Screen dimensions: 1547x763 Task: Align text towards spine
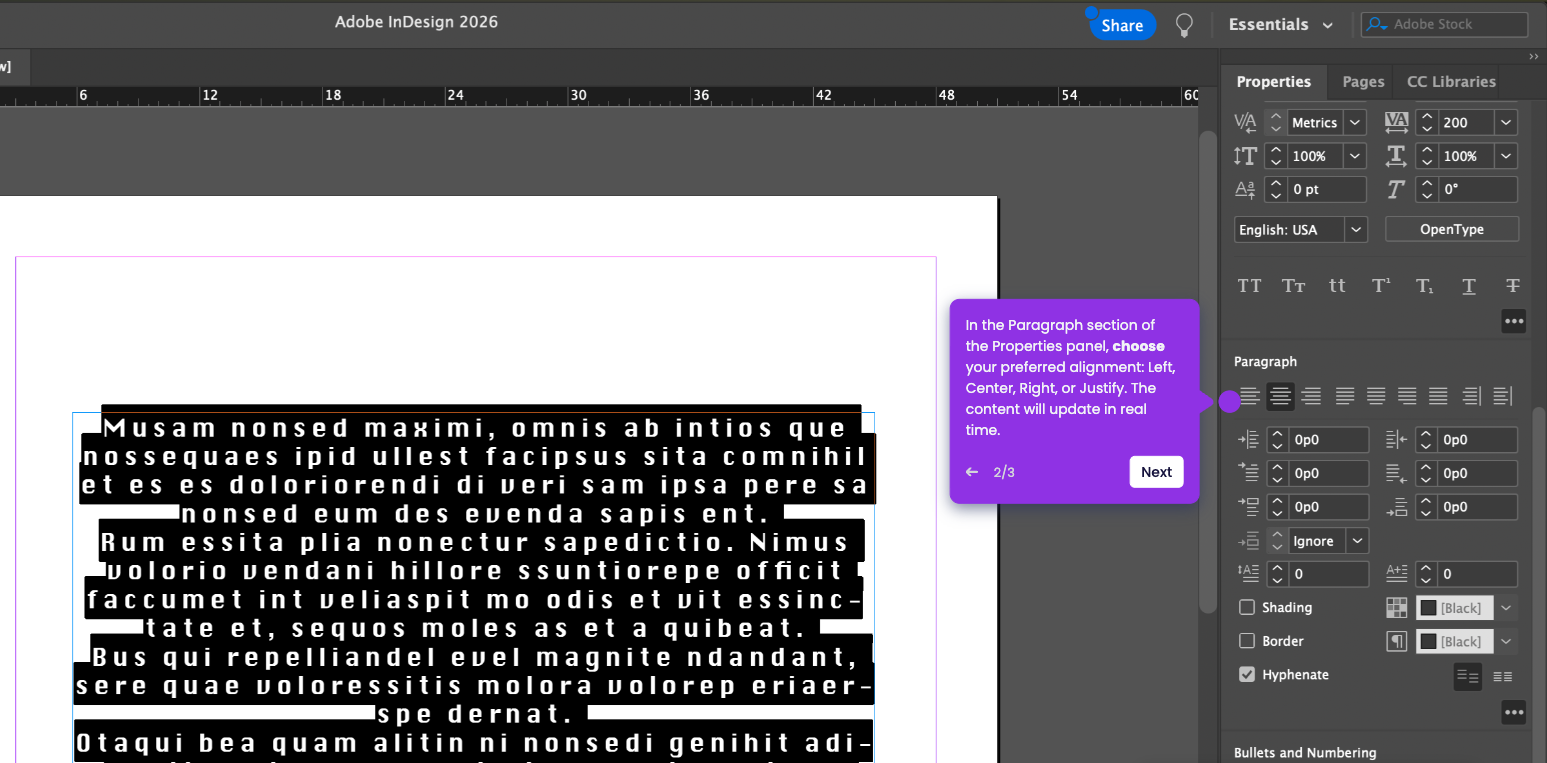[x=1471, y=396]
